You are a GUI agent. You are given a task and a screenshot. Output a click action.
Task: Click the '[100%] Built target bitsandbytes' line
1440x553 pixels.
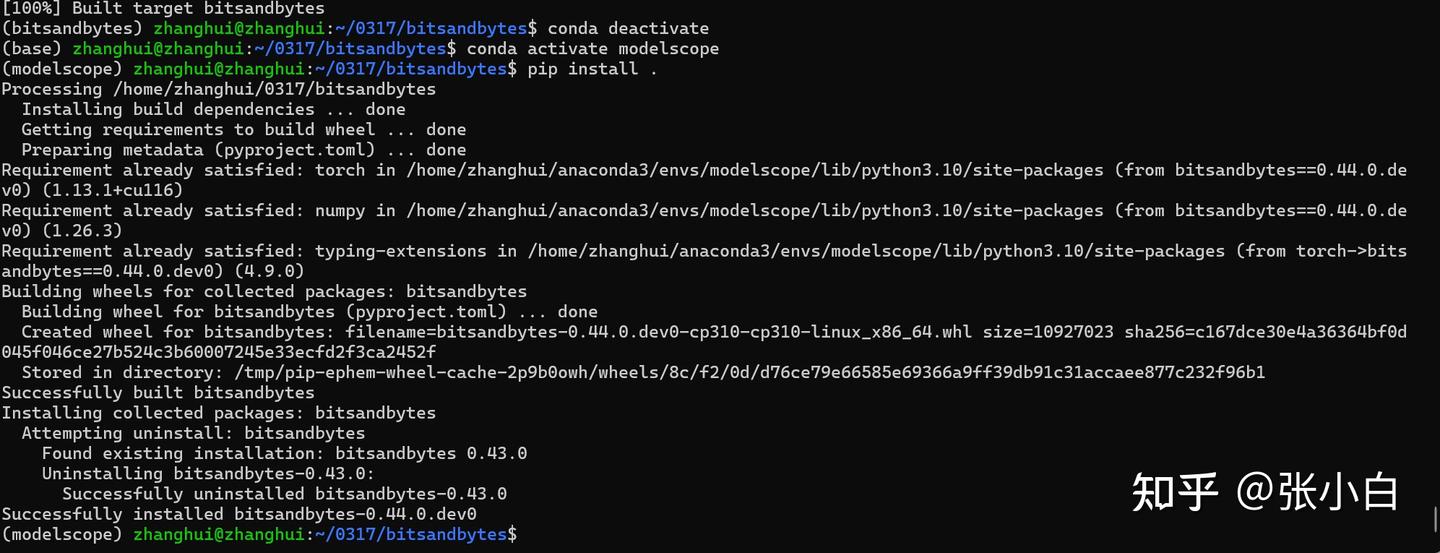[163, 8]
